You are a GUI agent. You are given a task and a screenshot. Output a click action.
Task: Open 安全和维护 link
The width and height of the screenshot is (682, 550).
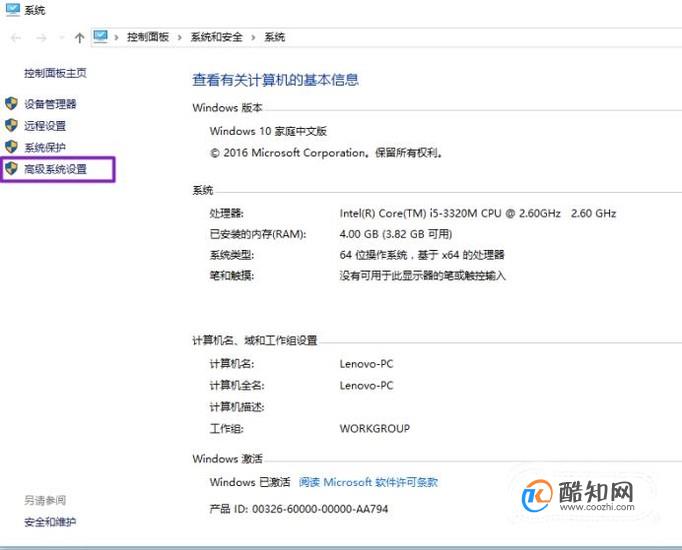(x=50, y=522)
